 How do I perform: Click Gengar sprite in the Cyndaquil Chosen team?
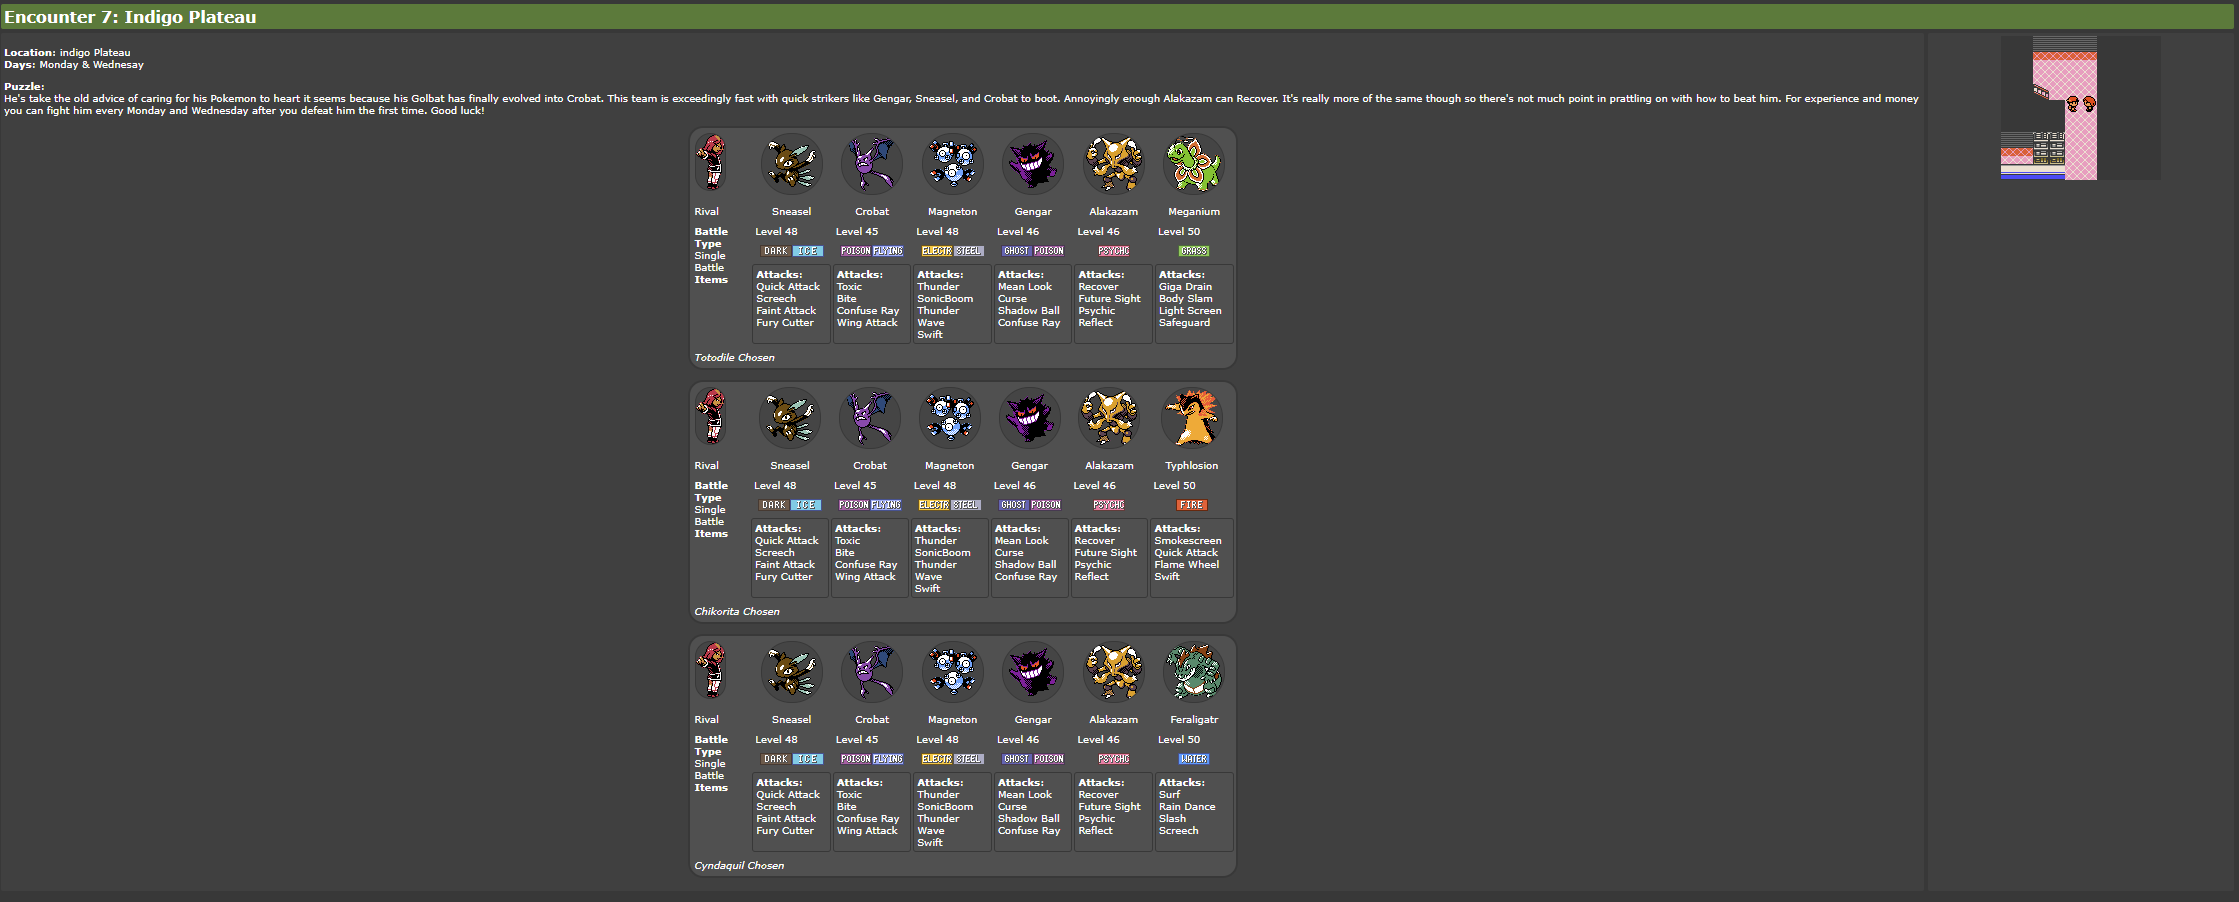coord(1033,672)
